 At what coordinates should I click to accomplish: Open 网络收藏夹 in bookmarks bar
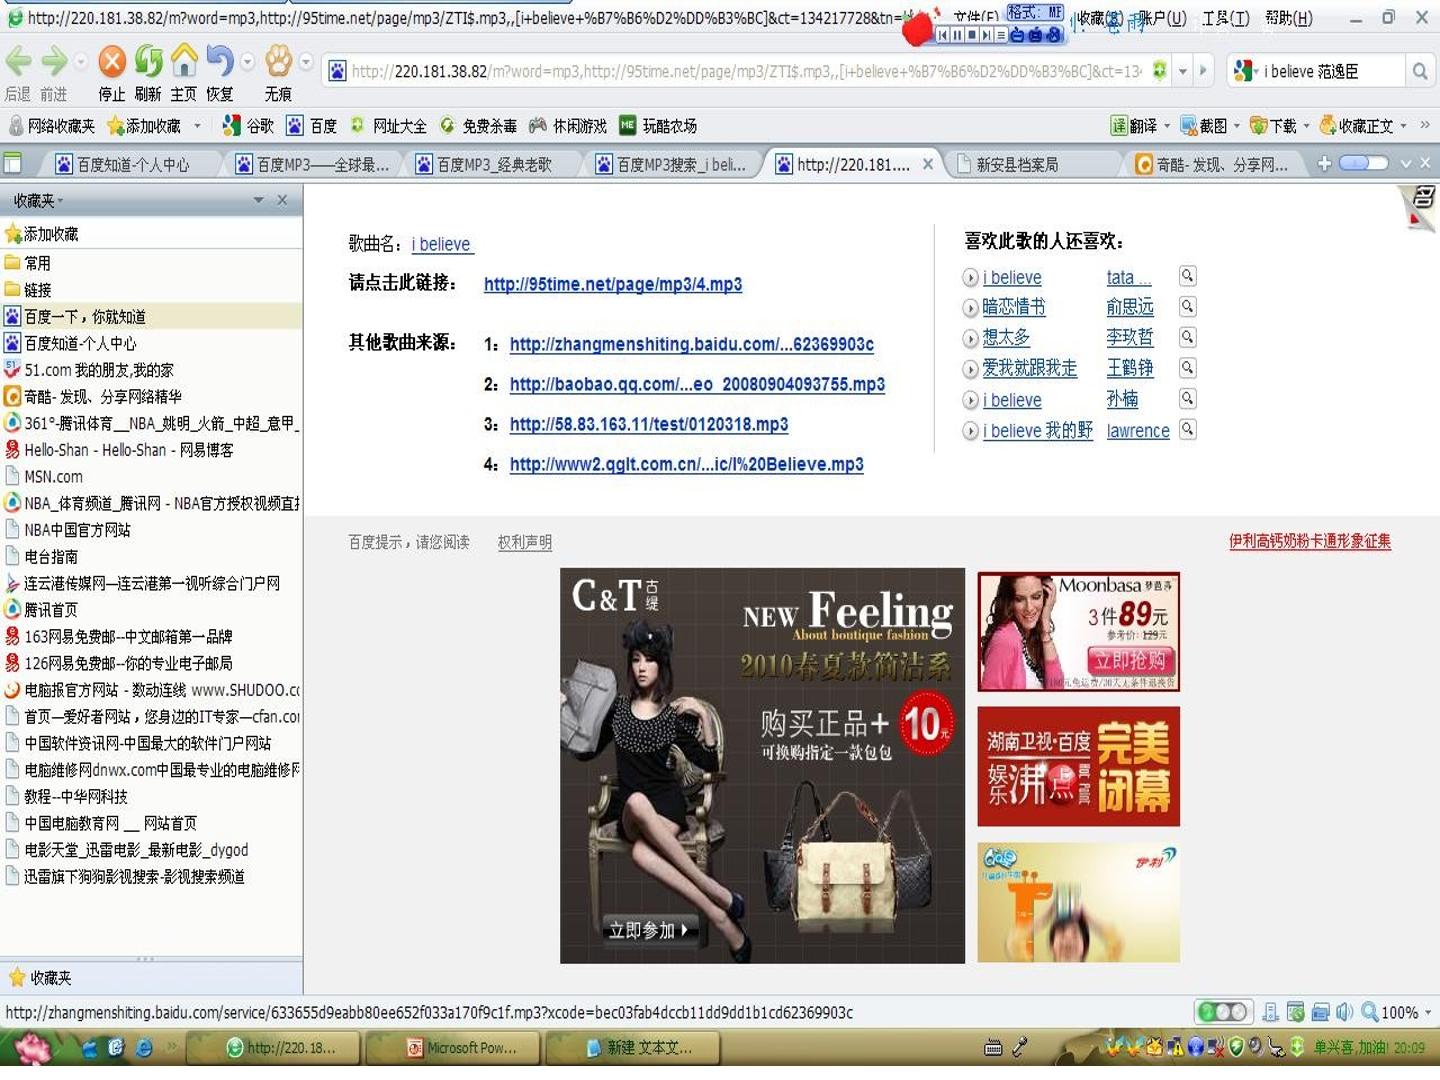pyautogui.click(x=52, y=126)
